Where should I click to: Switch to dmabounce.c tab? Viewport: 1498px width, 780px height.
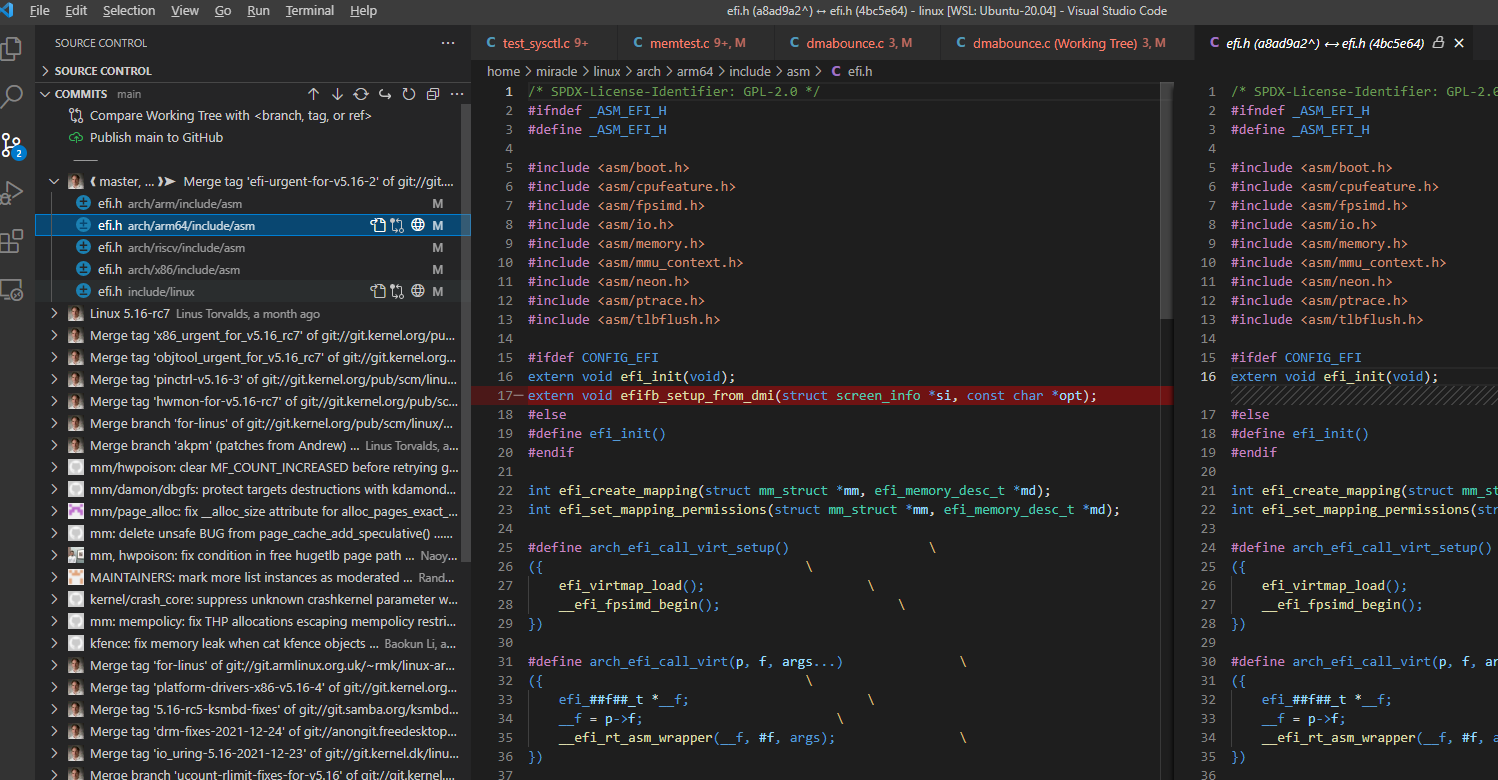tap(857, 43)
